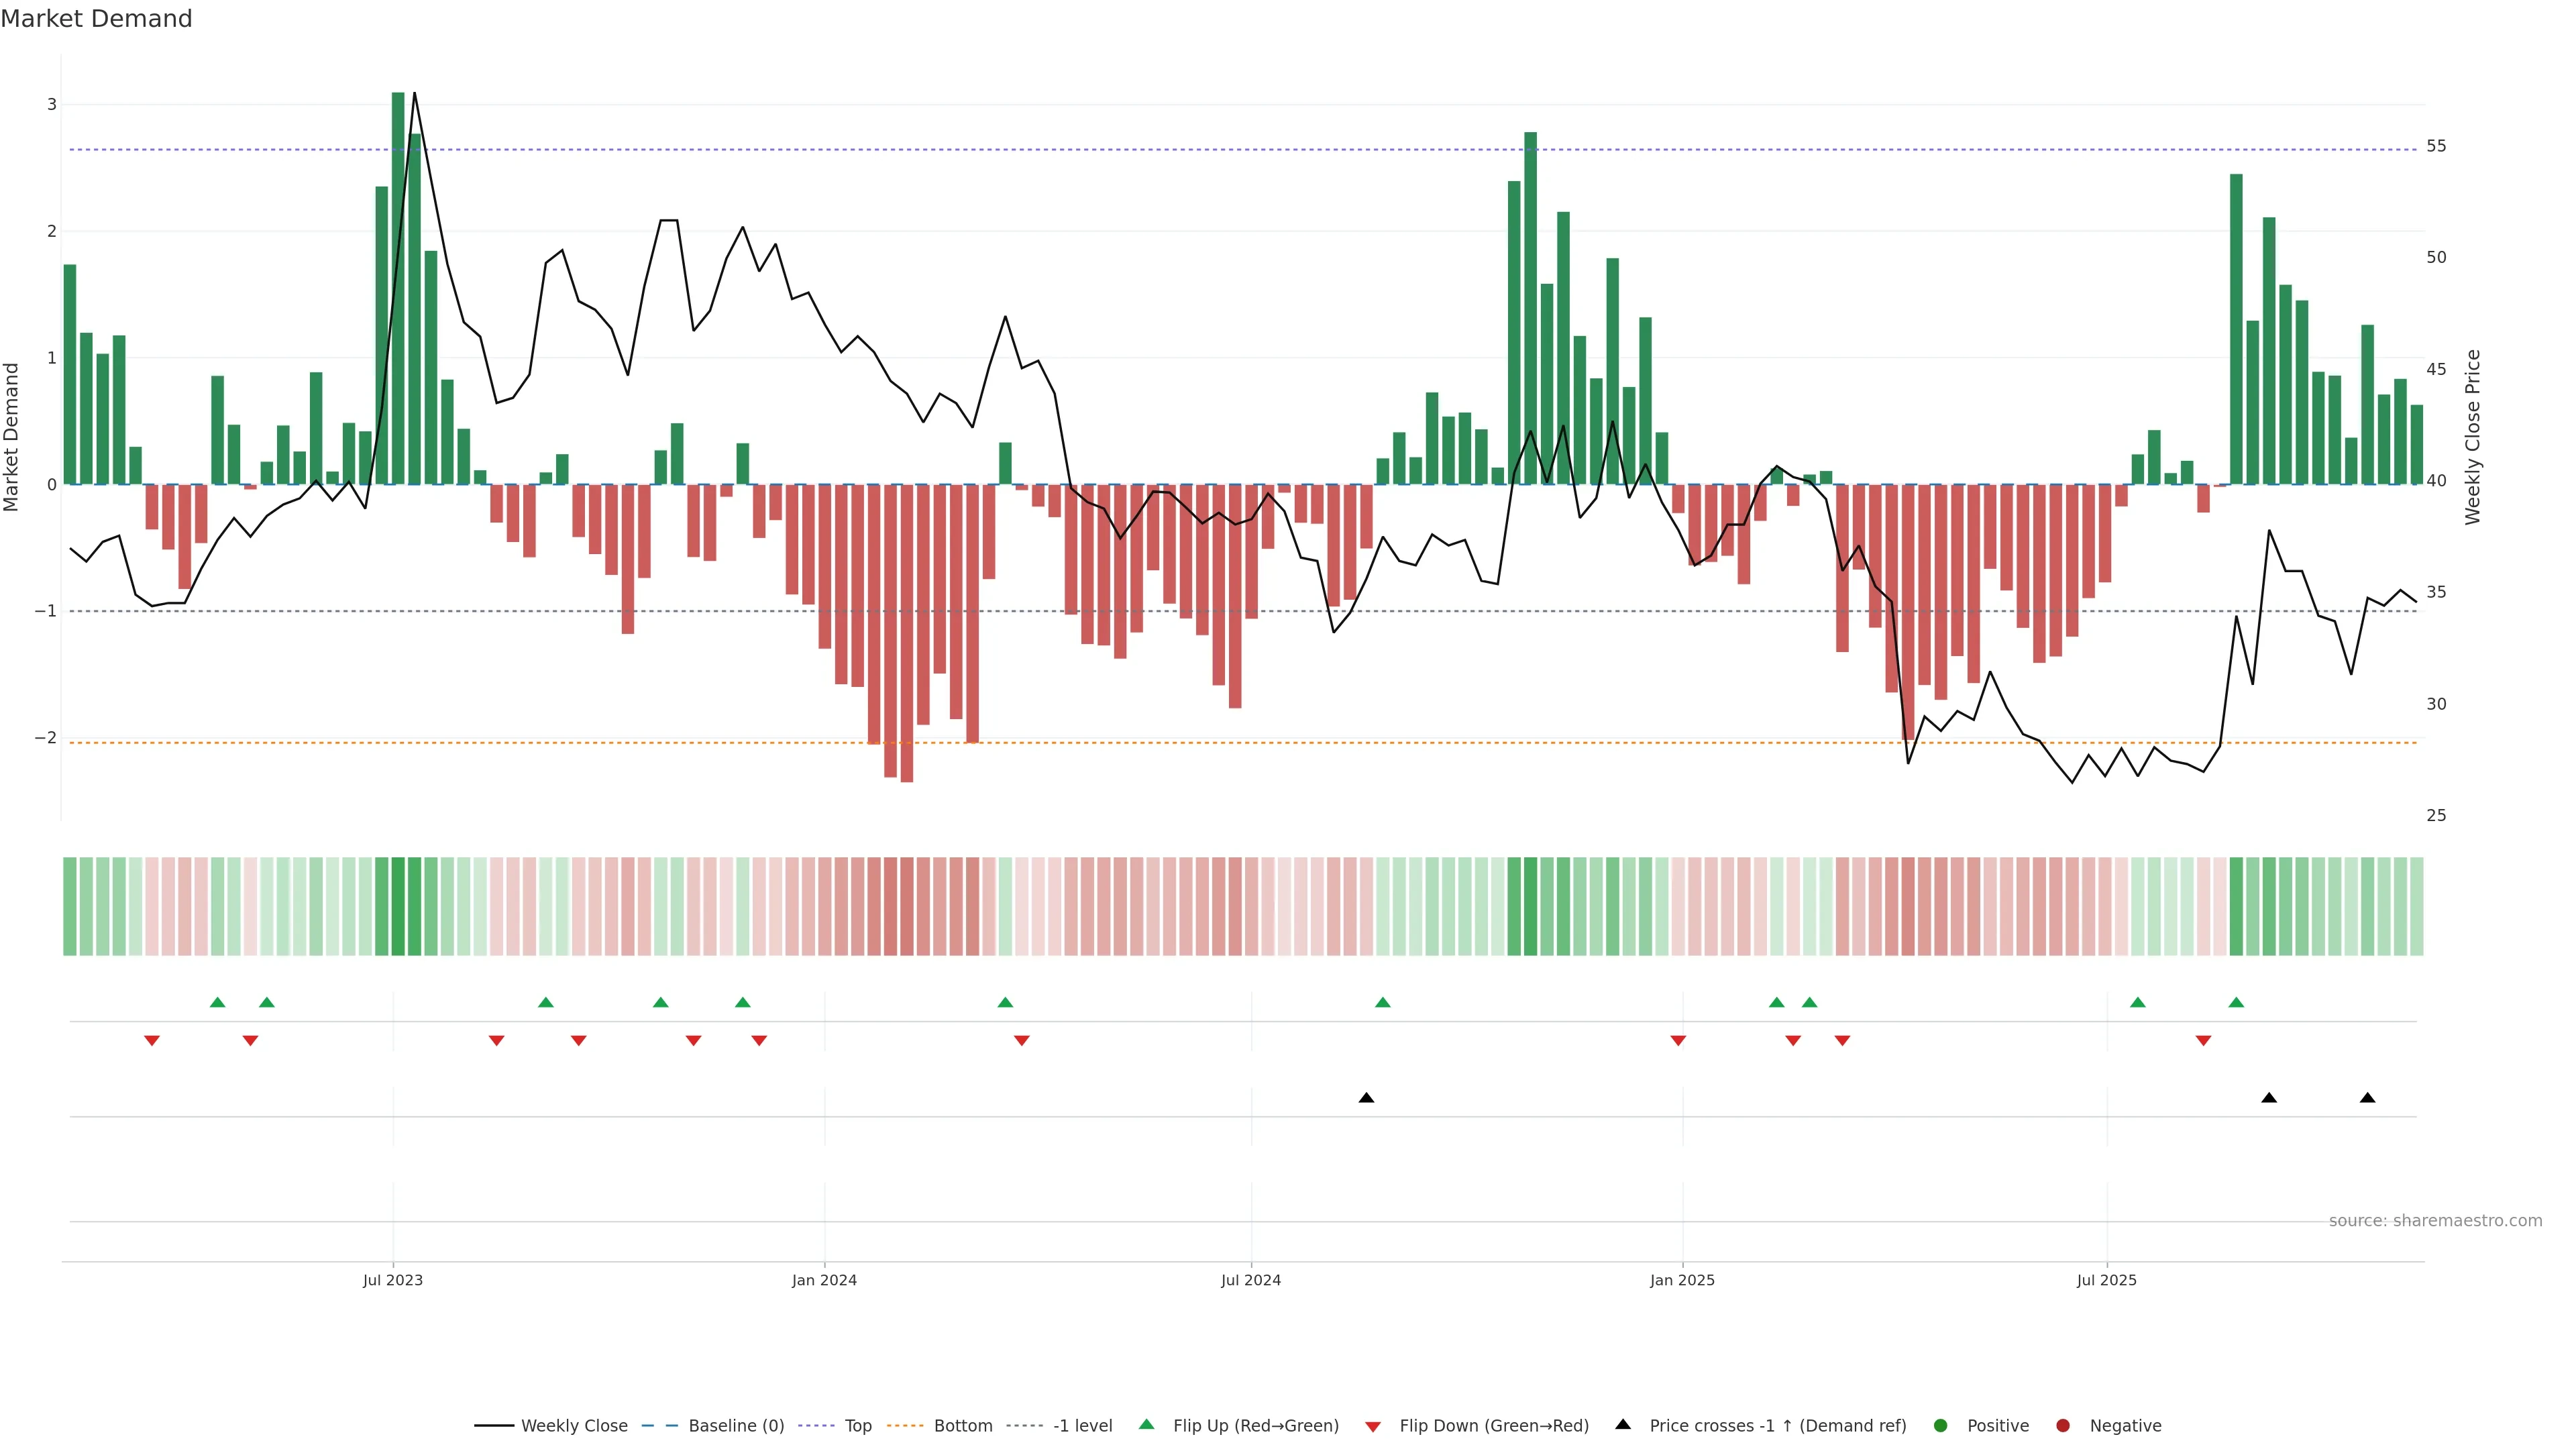Click the first black triangle marker after Jul 2024
The height and width of the screenshot is (1449, 2576).
pos(1366,1098)
